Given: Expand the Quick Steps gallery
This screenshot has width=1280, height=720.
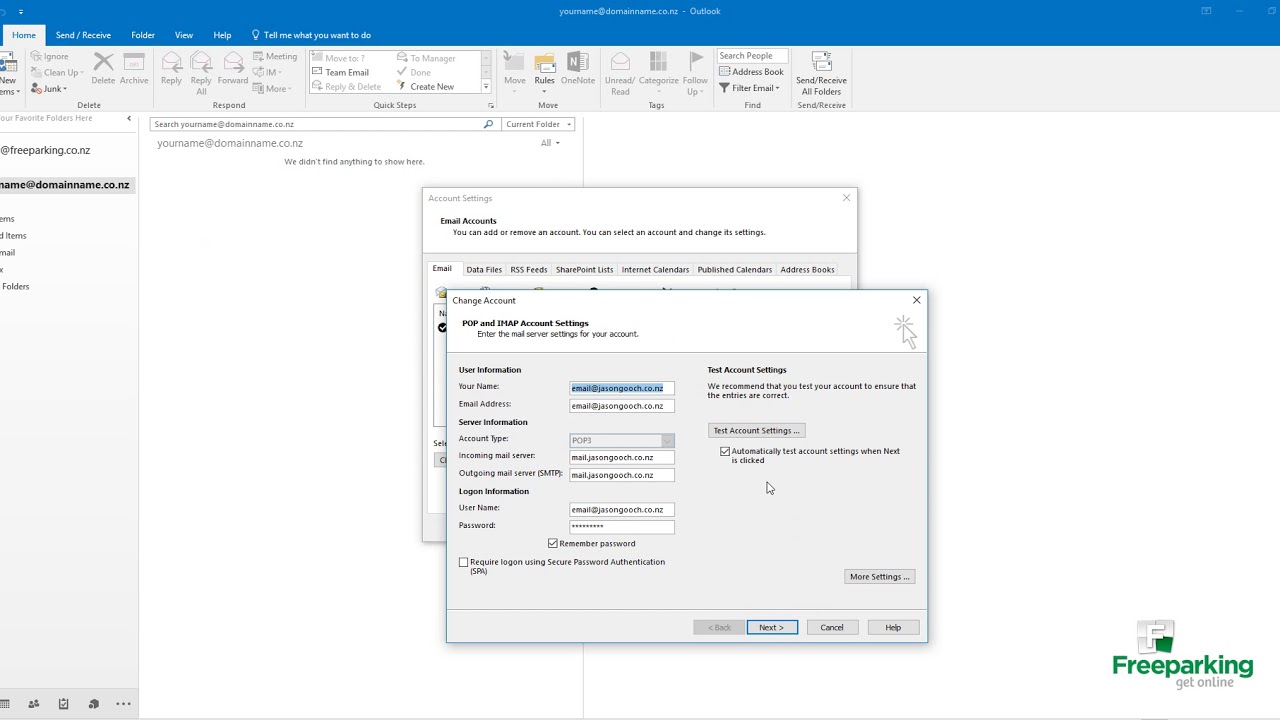Looking at the screenshot, I should point(486,87).
